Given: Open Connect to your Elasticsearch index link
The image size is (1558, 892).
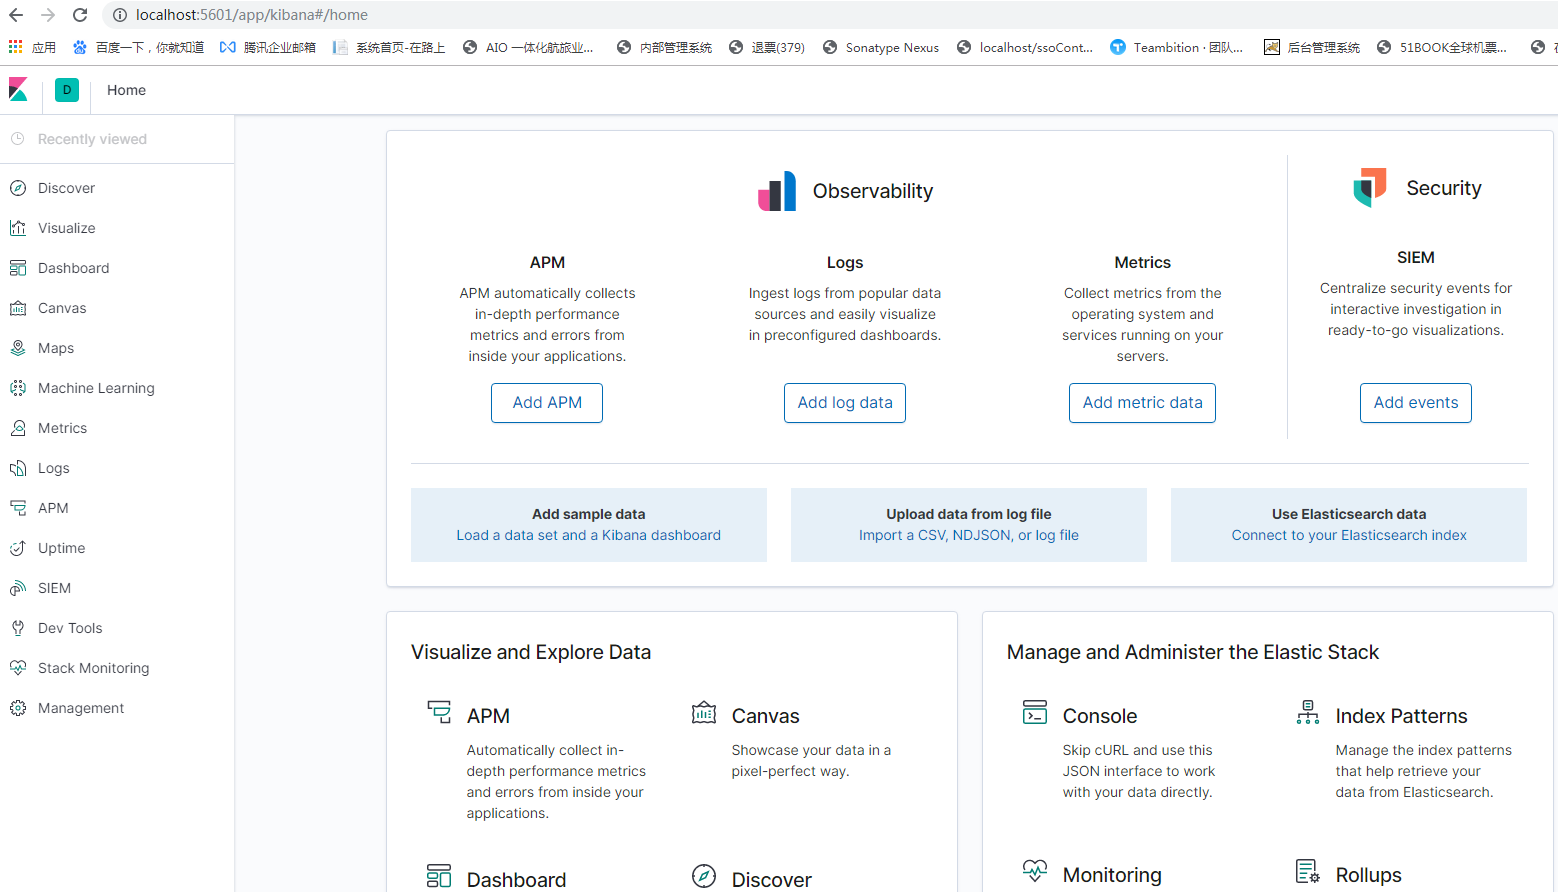Looking at the screenshot, I should click(1349, 536).
